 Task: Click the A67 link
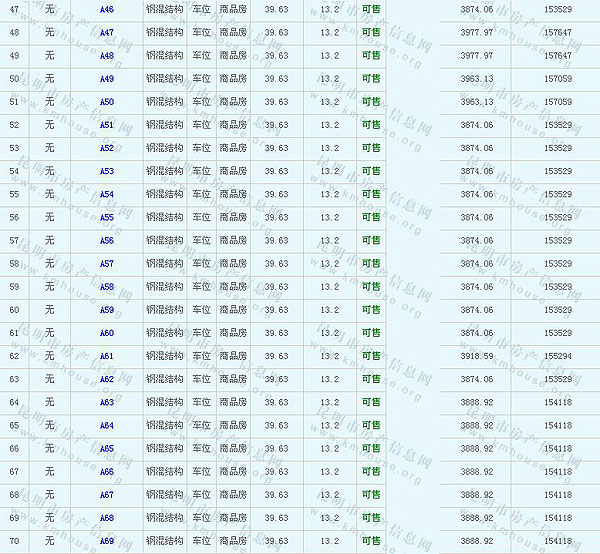[x=107, y=494]
